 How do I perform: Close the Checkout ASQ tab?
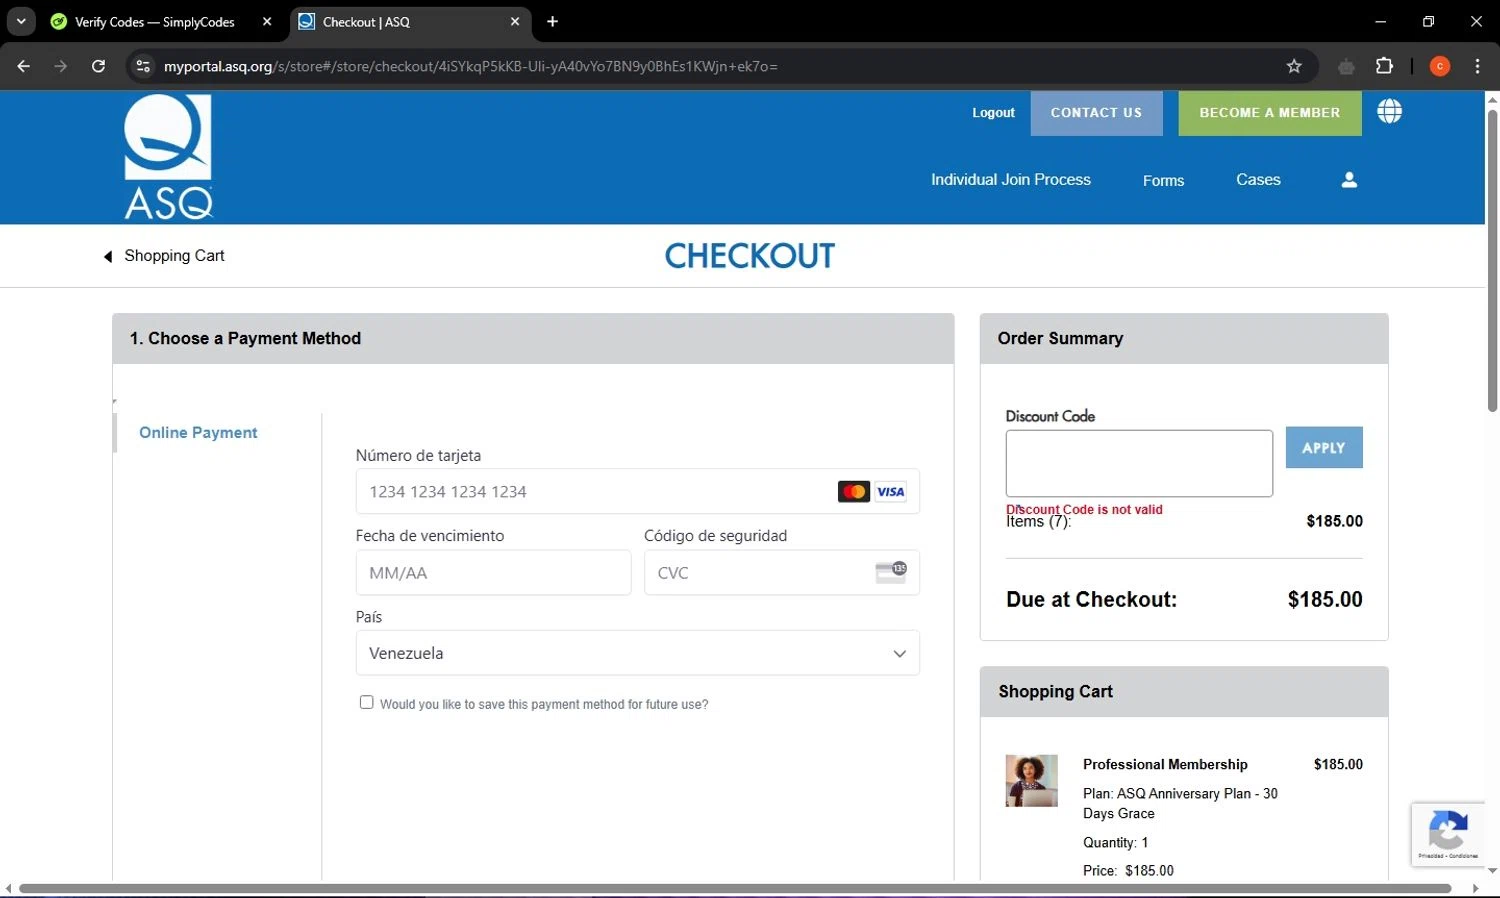pos(515,21)
